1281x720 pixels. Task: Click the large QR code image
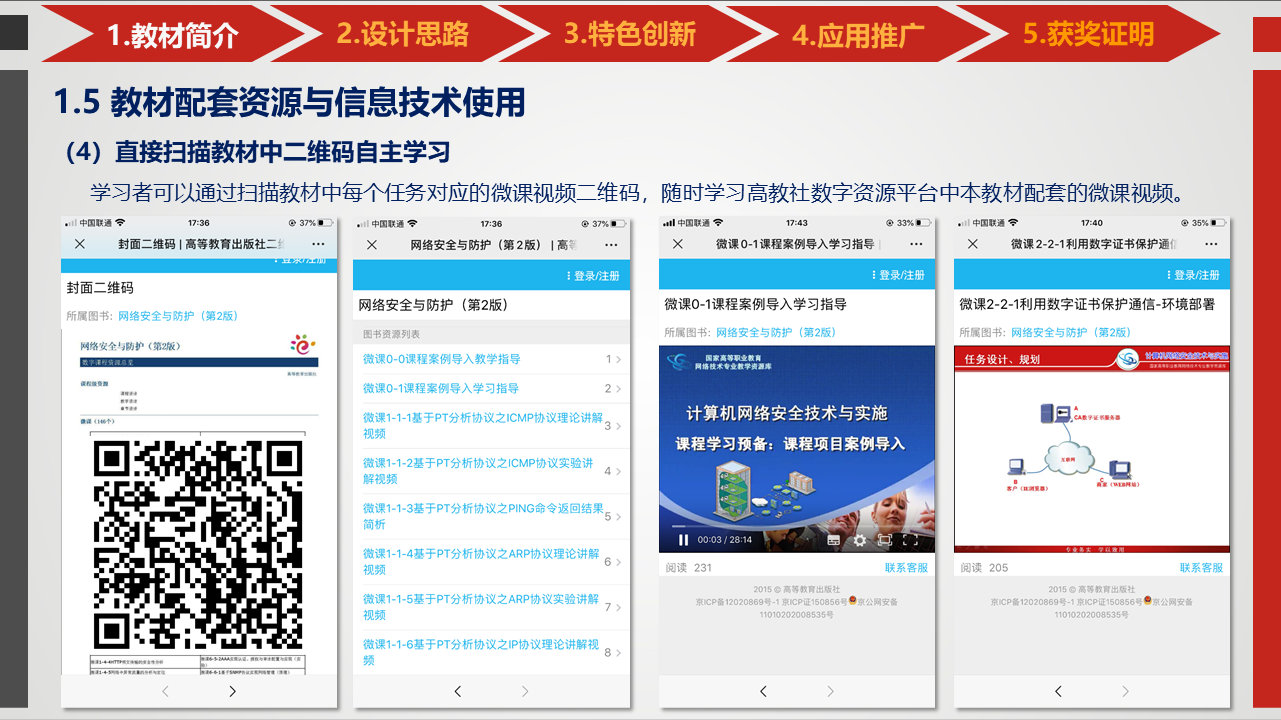(x=198, y=544)
